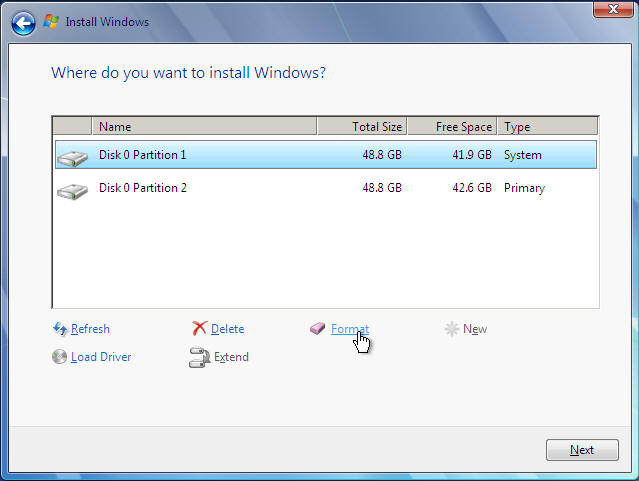The height and width of the screenshot is (481, 639).
Task: Click the red X Delete icon
Action: click(199, 329)
